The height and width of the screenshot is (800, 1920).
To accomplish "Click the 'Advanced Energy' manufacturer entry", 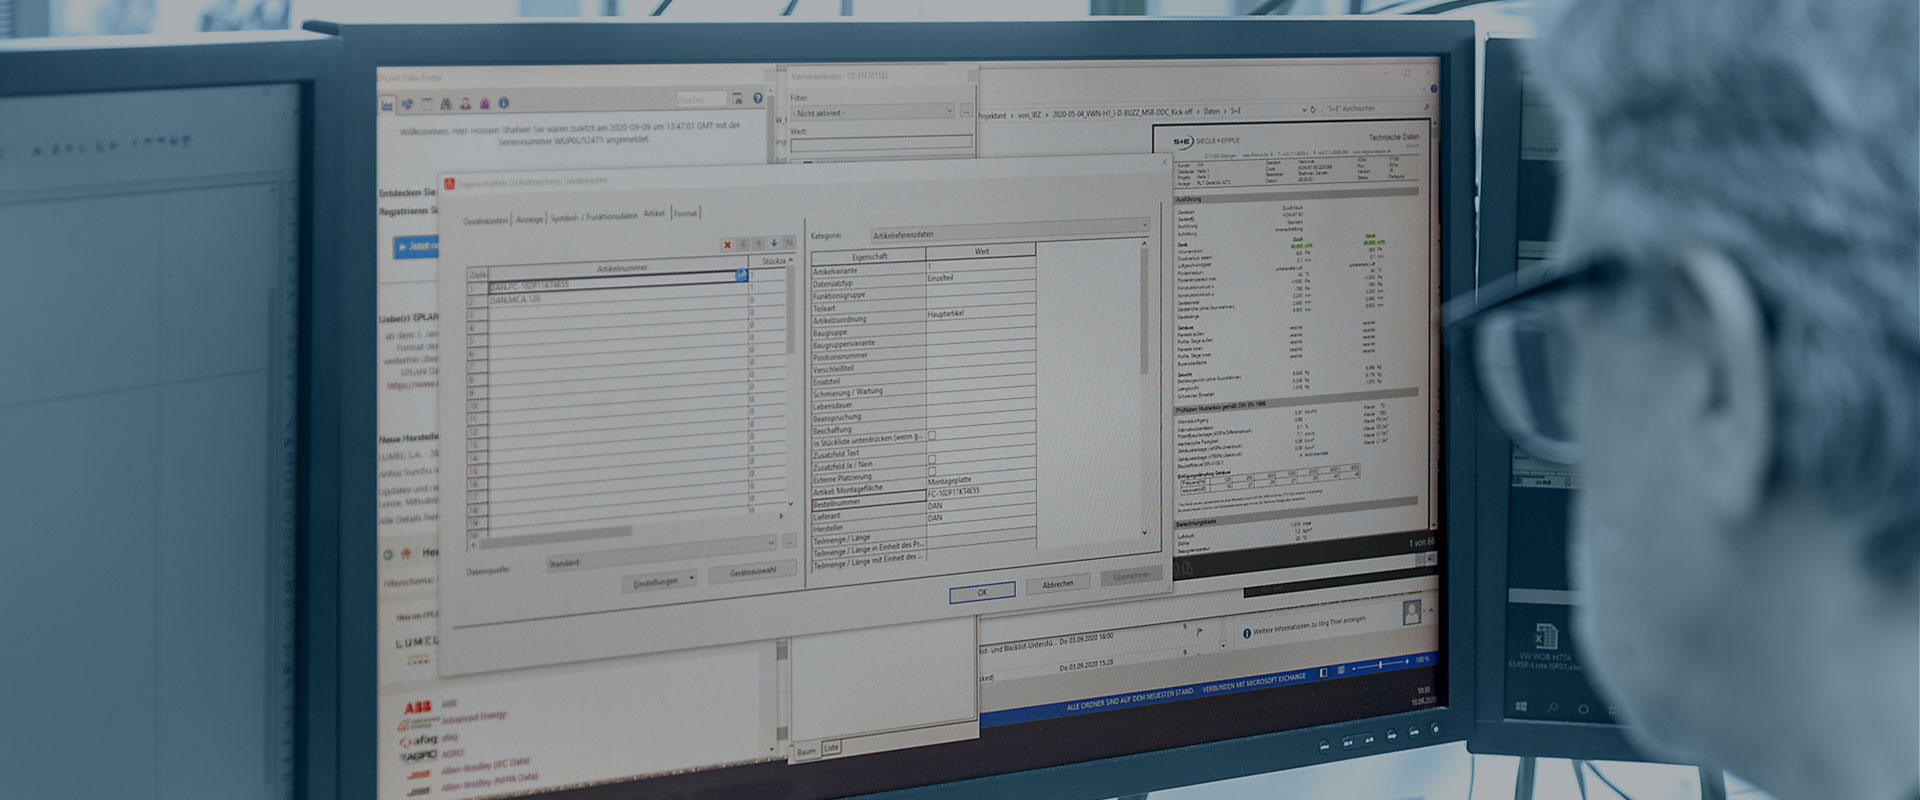I will (x=452, y=720).
